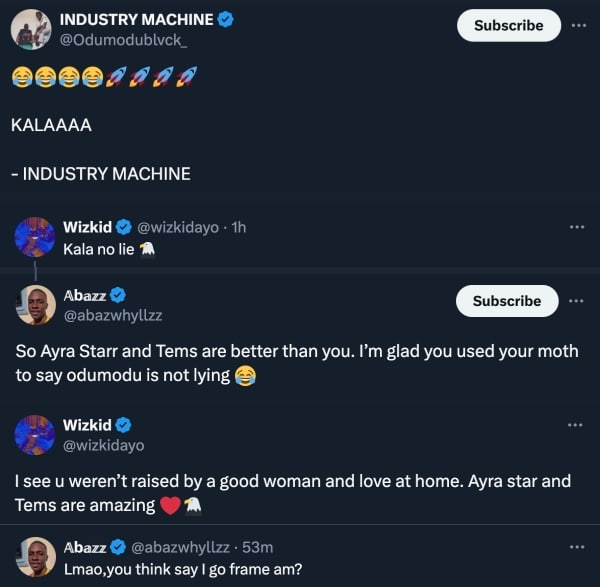Open INDUSTRY MACHINE profile avatar
Screen dimensions: 600x587
(x=30, y=29)
